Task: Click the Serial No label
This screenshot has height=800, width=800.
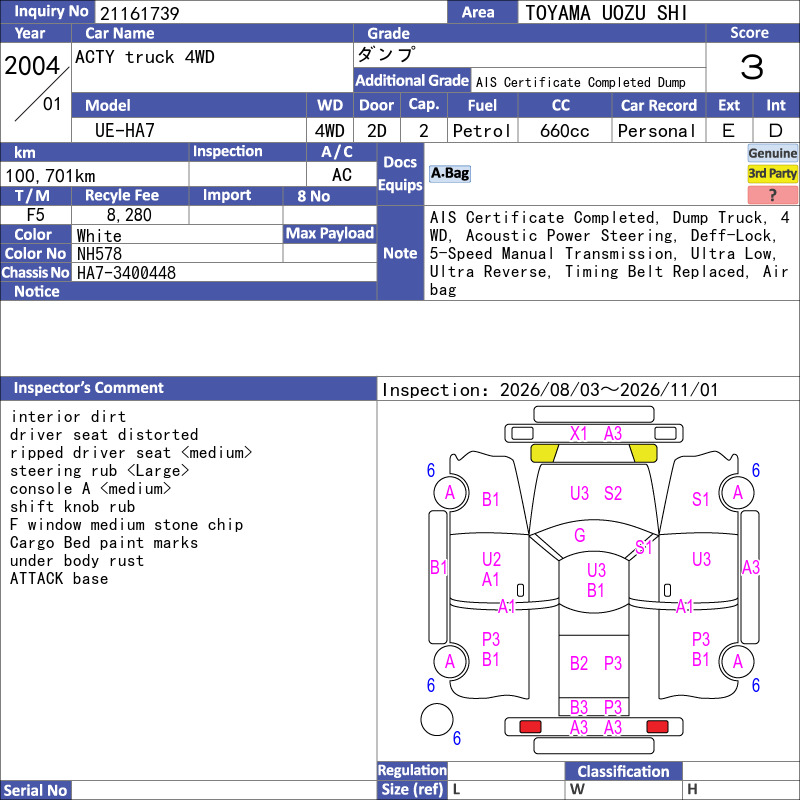Action: (x=36, y=790)
